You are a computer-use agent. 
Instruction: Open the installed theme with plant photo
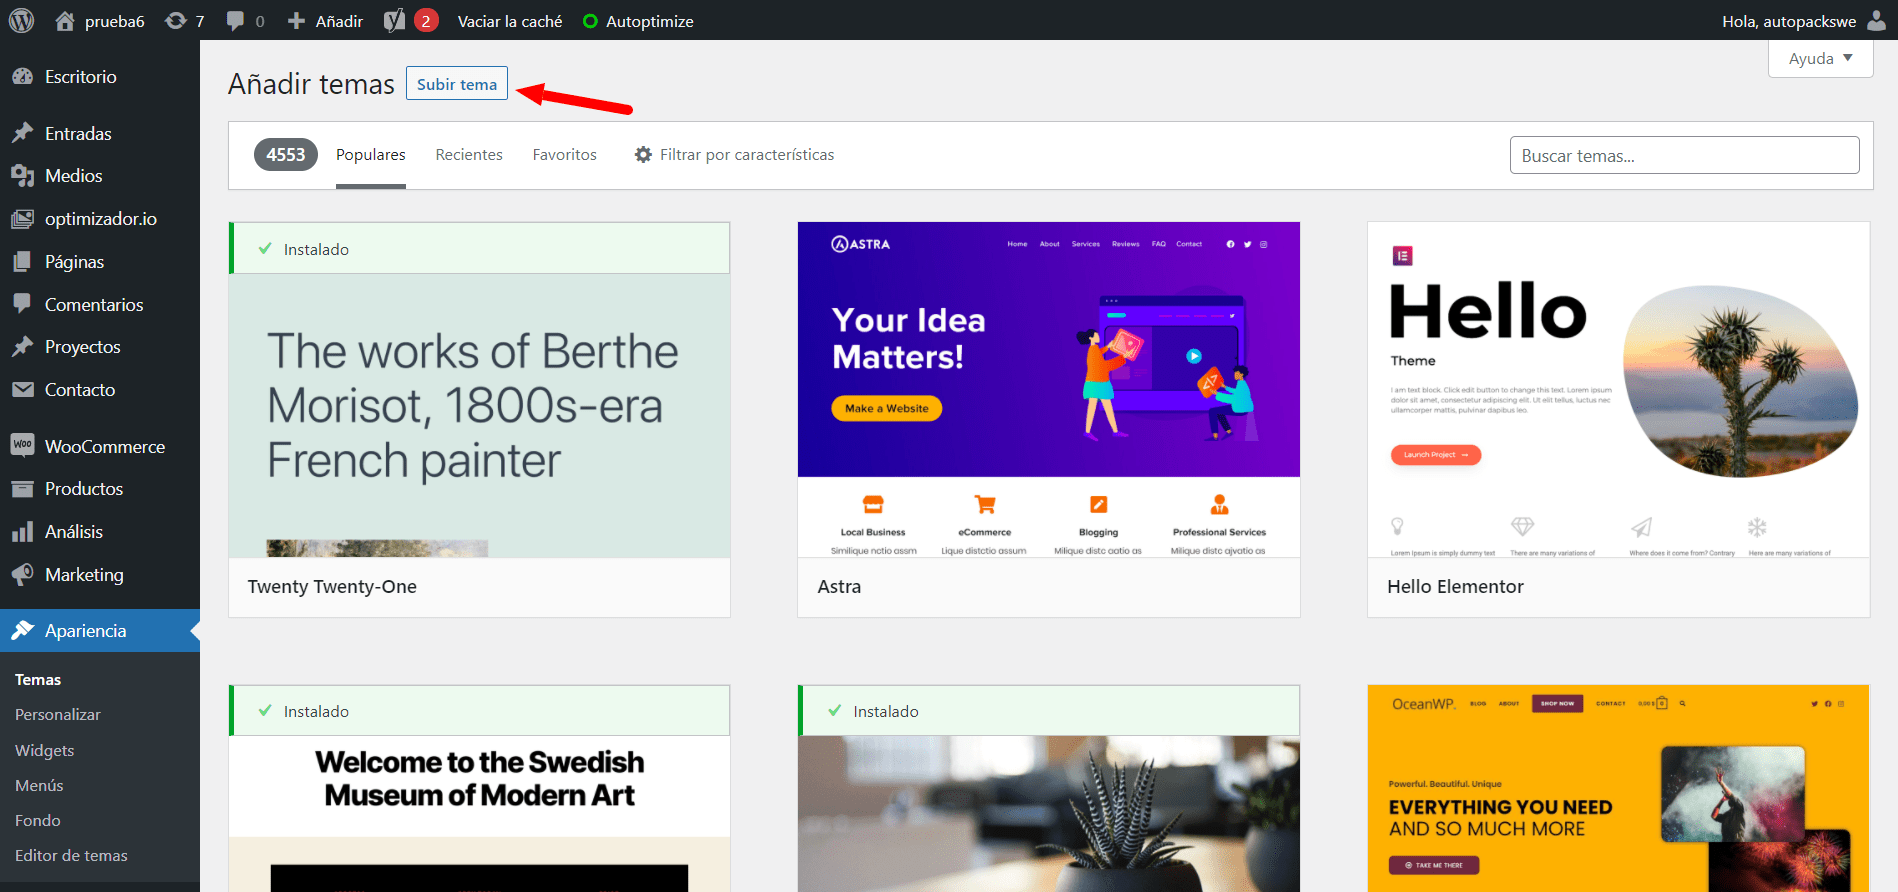pyautogui.click(x=1049, y=814)
